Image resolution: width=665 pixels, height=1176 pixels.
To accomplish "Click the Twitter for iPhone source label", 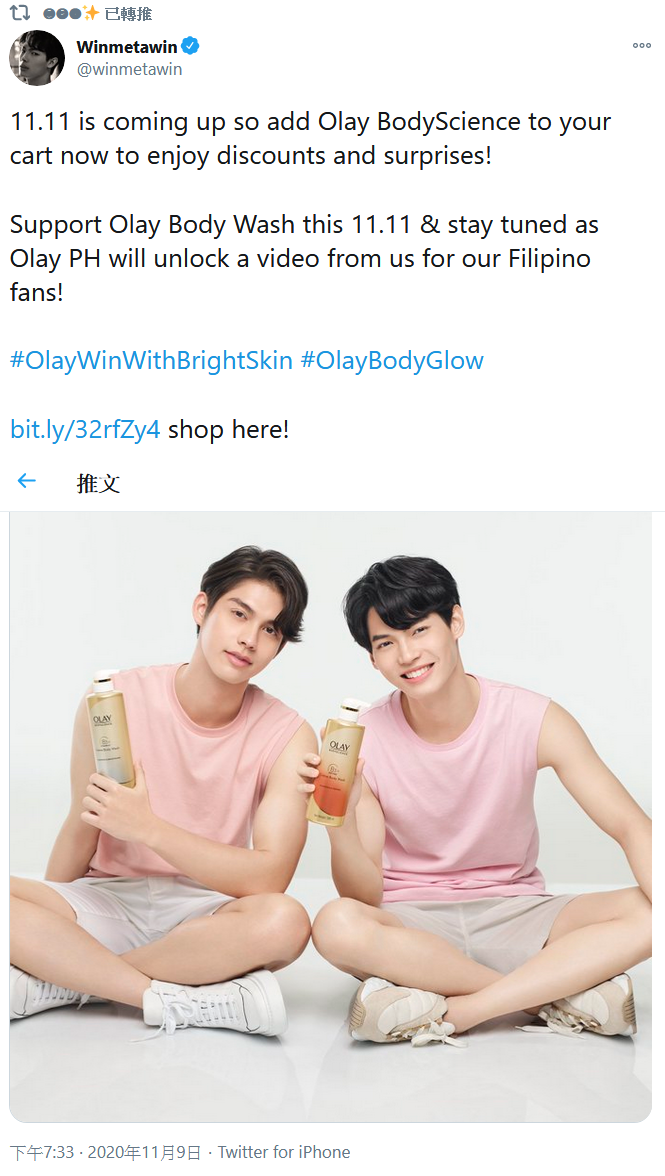I will tap(284, 1152).
